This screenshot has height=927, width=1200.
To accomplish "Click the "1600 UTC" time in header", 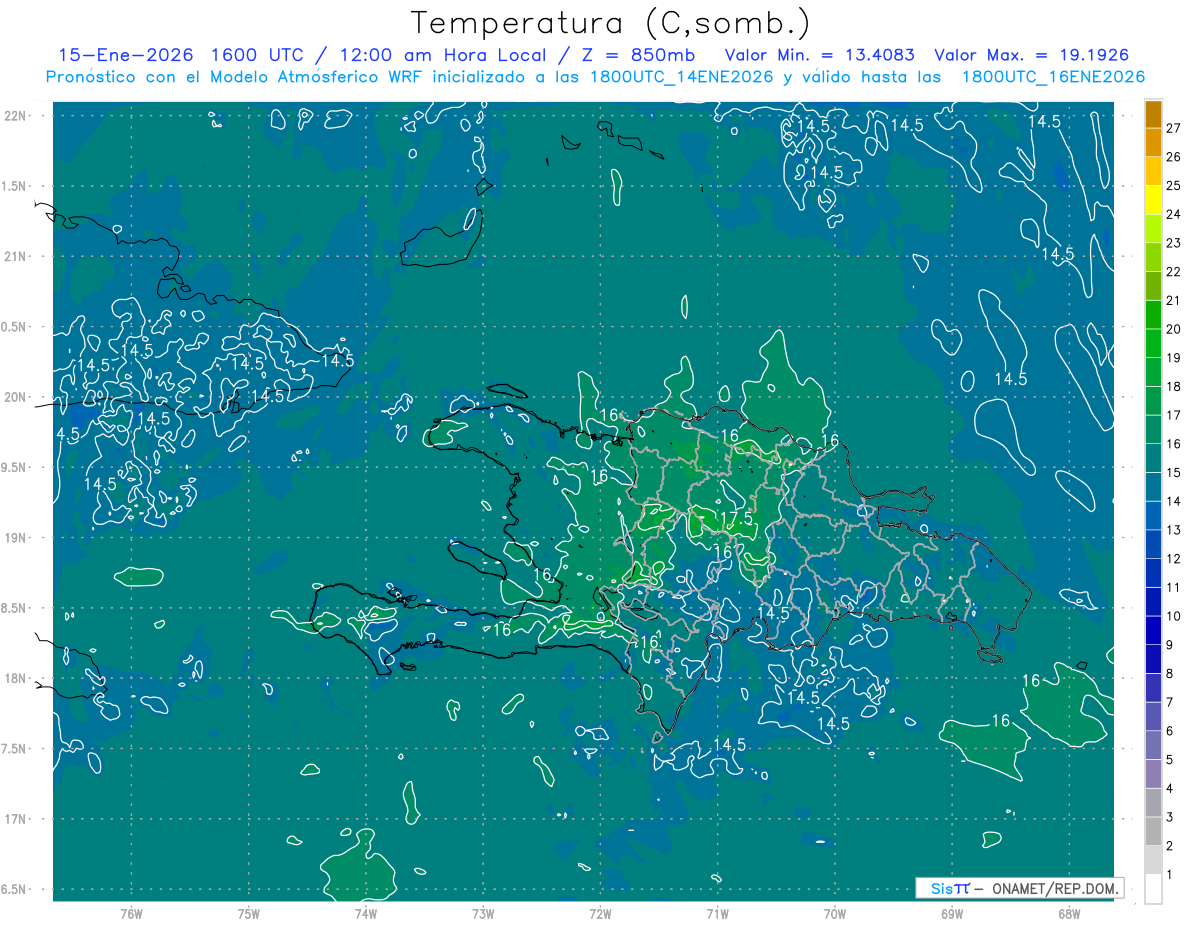I will pyautogui.click(x=259, y=55).
